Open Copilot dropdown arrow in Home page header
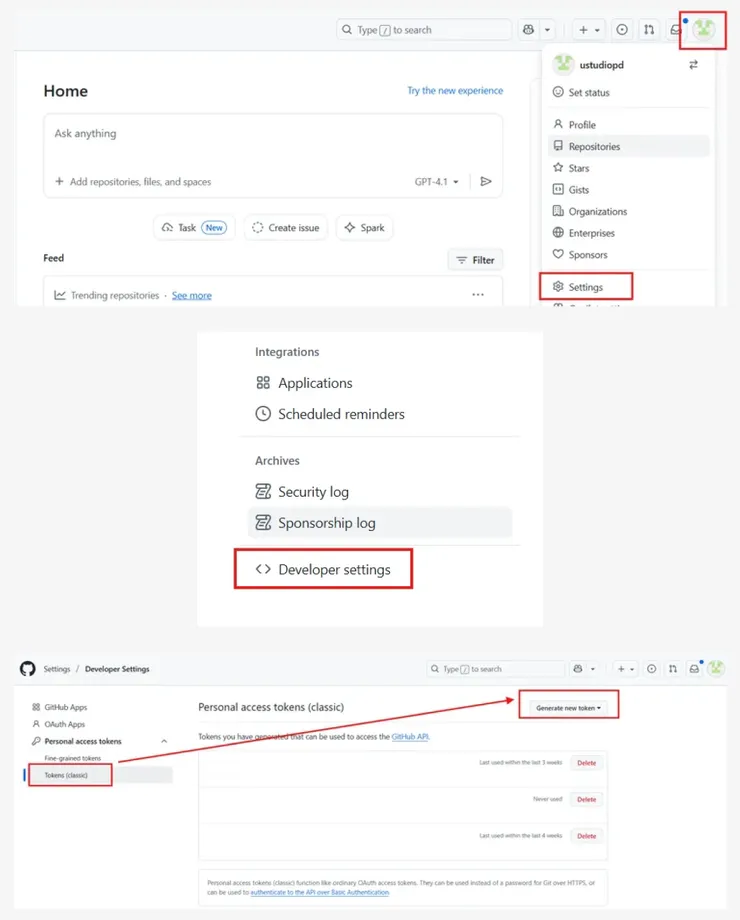The width and height of the screenshot is (740, 920). coord(548,29)
